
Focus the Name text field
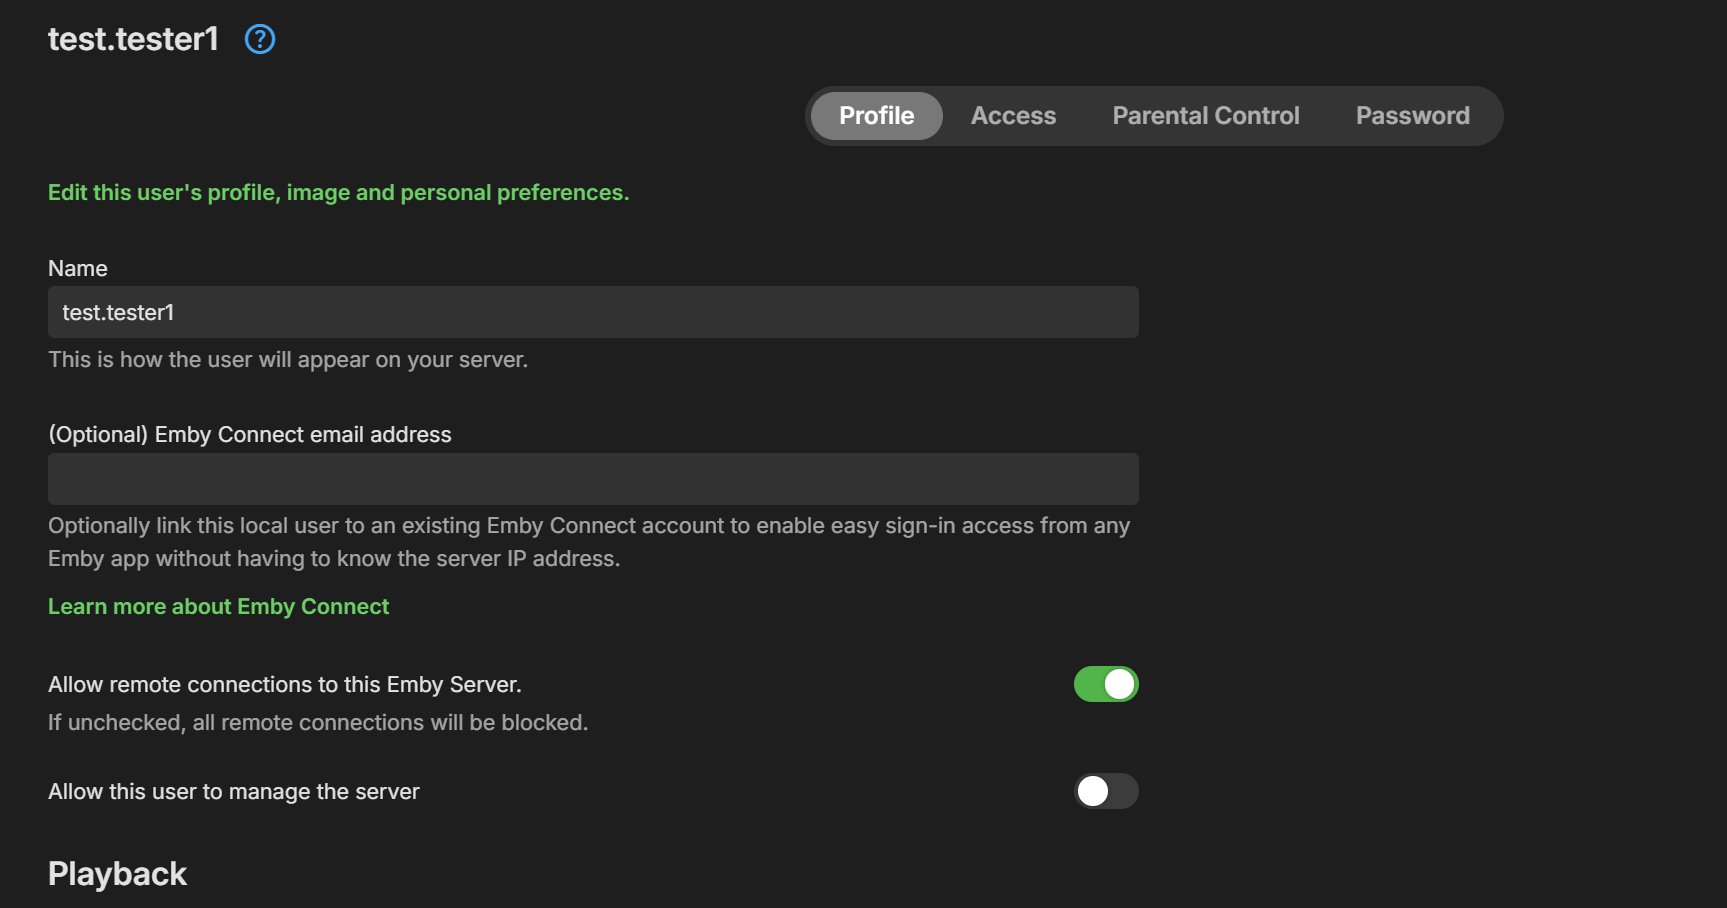click(593, 313)
